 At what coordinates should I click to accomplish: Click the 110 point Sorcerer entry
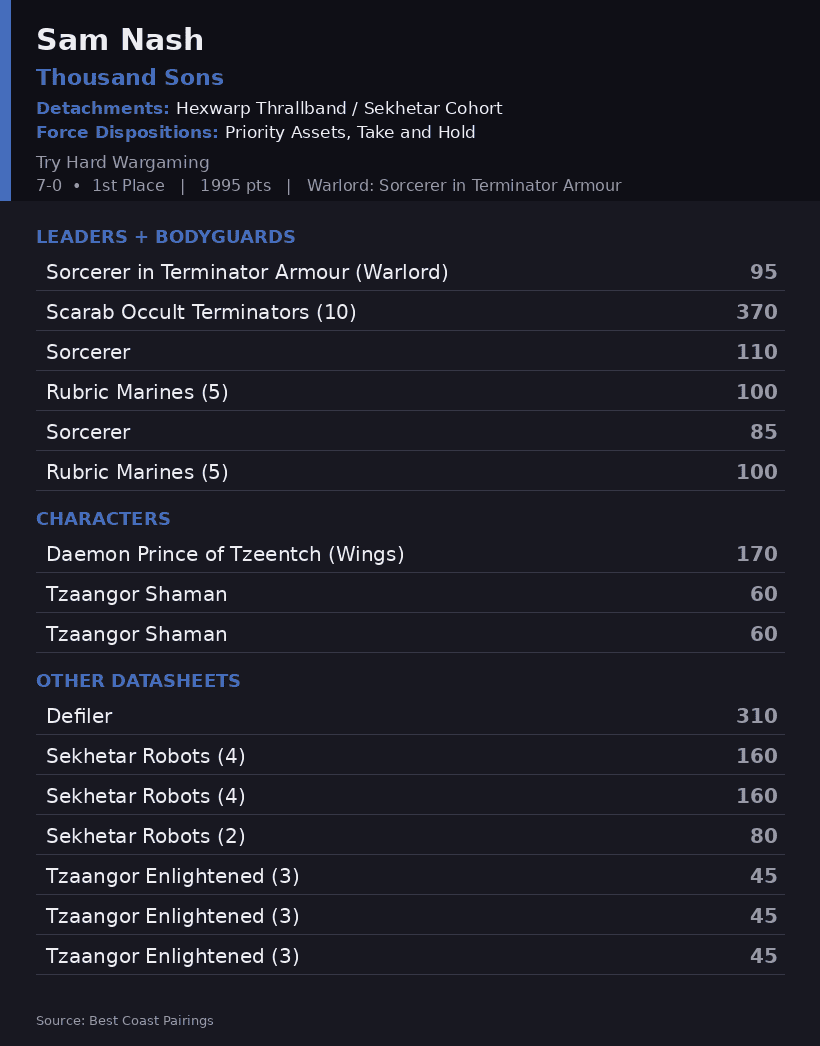click(x=410, y=352)
